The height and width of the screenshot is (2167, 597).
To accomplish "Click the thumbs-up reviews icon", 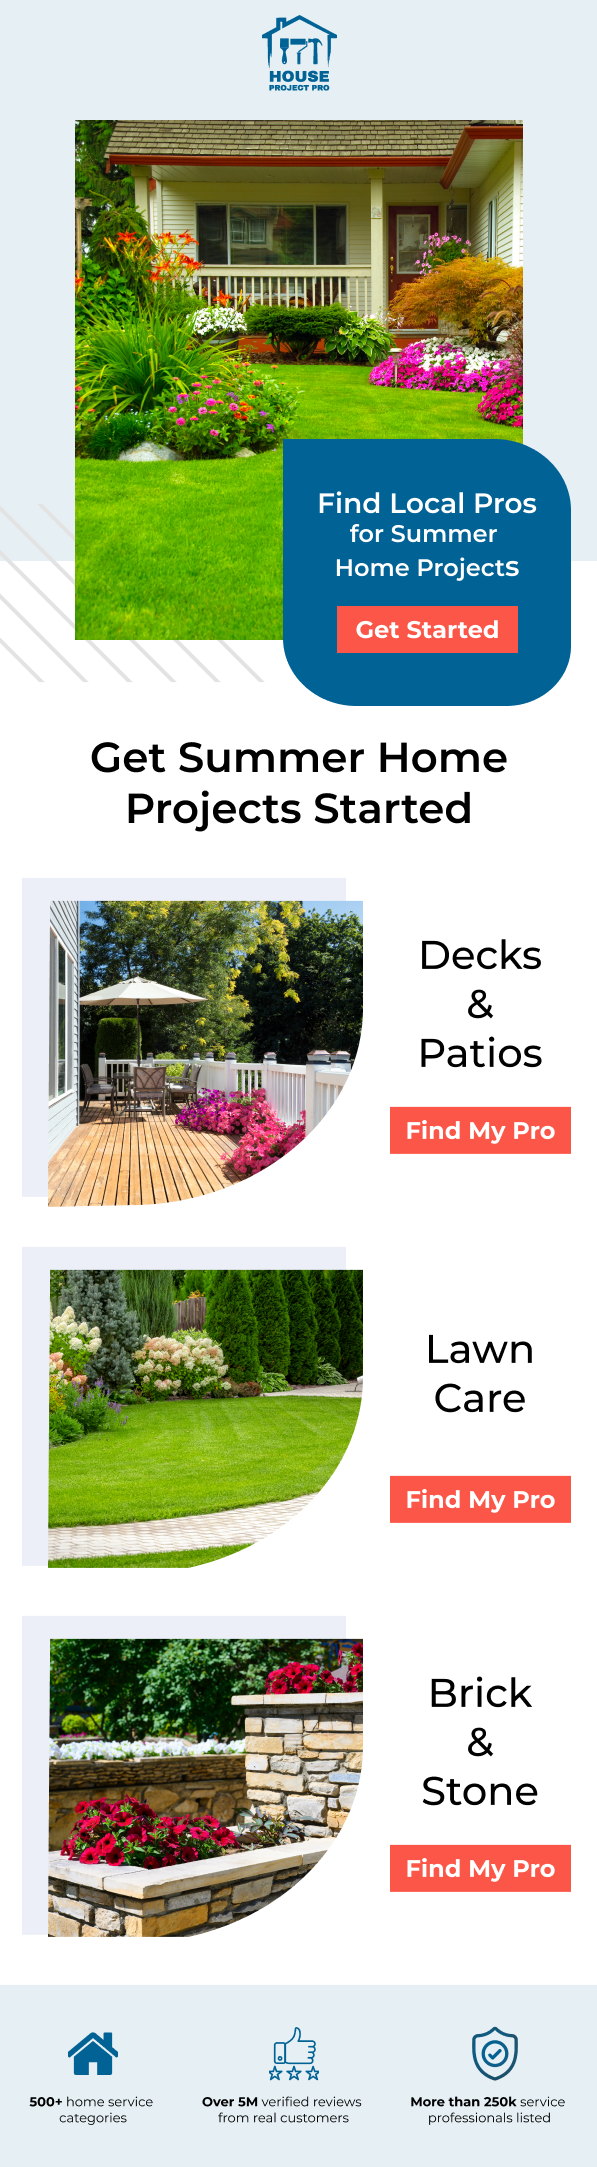I will pyautogui.click(x=294, y=2053).
